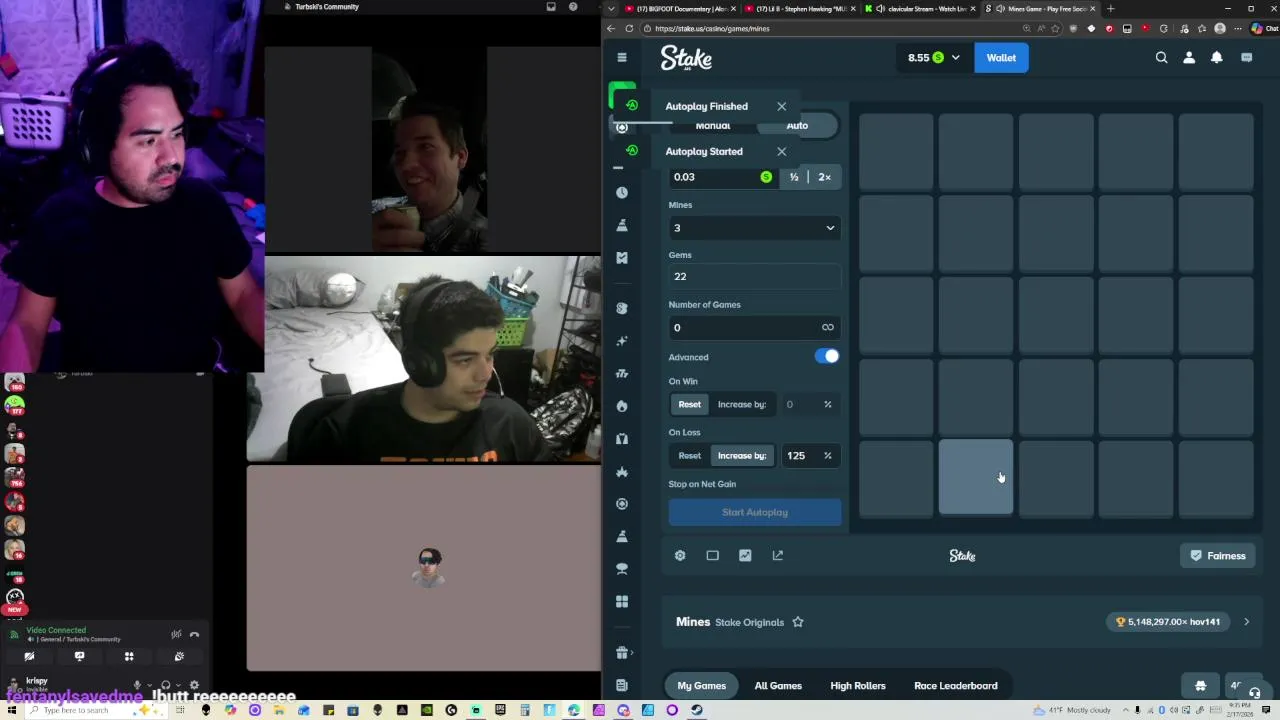Image resolution: width=1280 pixels, height=720 pixels.
Task: Select Increase by under On Win
Action: [741, 404]
